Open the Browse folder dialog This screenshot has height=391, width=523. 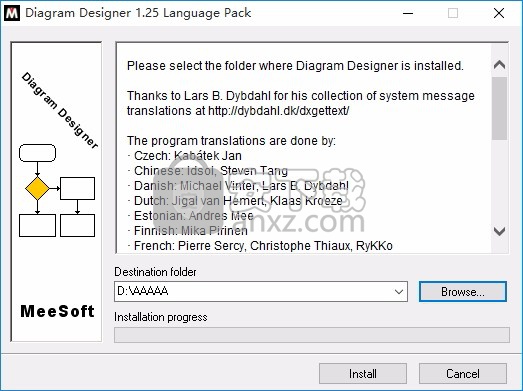click(x=463, y=292)
